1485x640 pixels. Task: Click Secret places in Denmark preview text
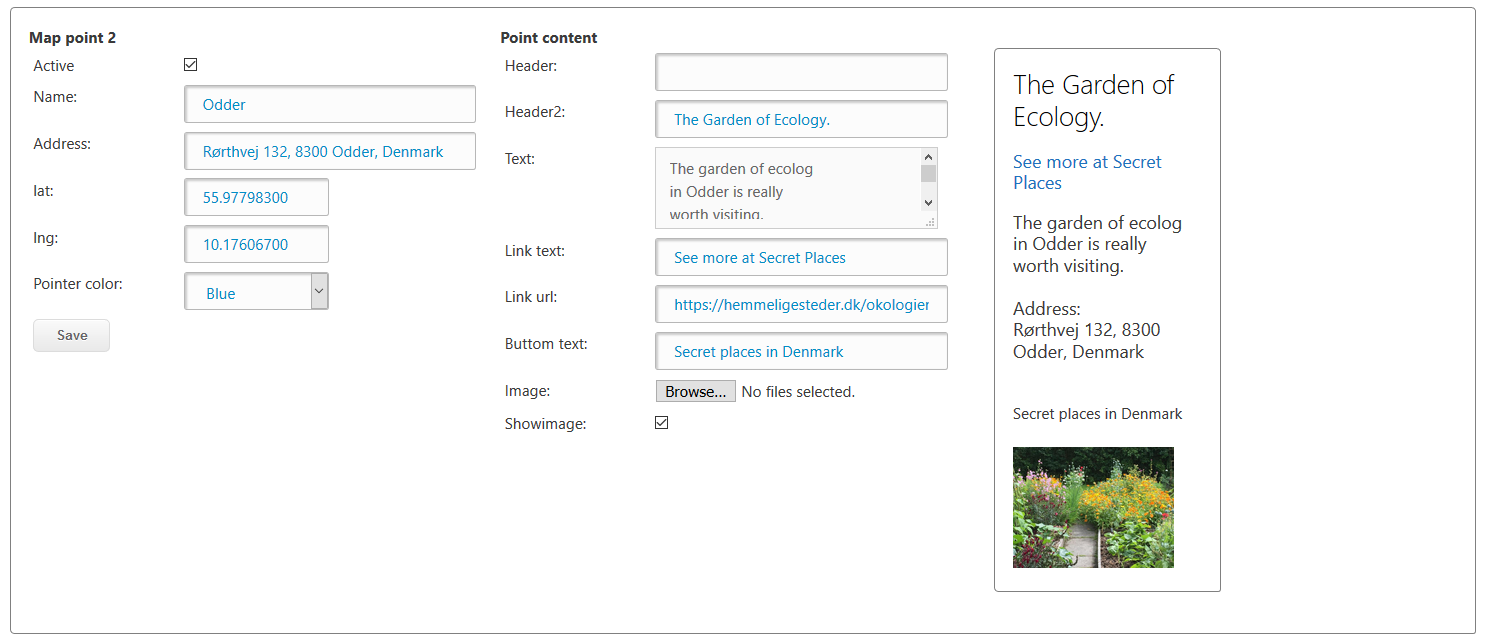(x=1097, y=414)
